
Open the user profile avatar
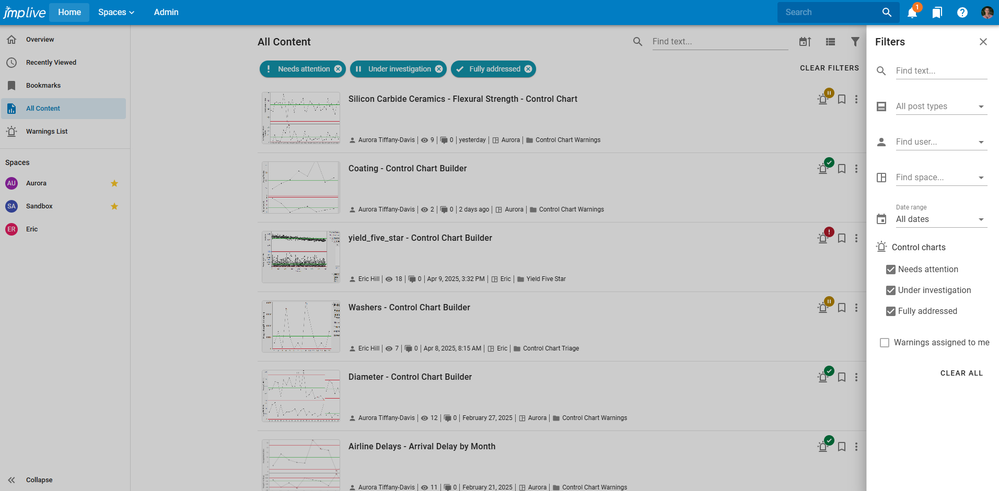987,12
